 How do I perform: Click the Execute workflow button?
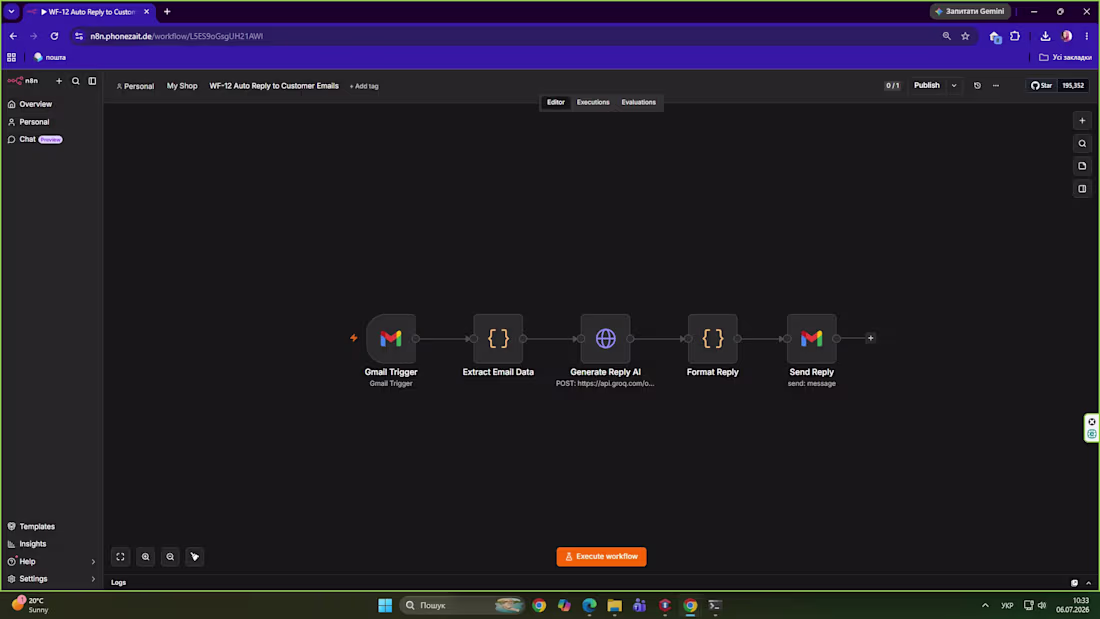601,557
